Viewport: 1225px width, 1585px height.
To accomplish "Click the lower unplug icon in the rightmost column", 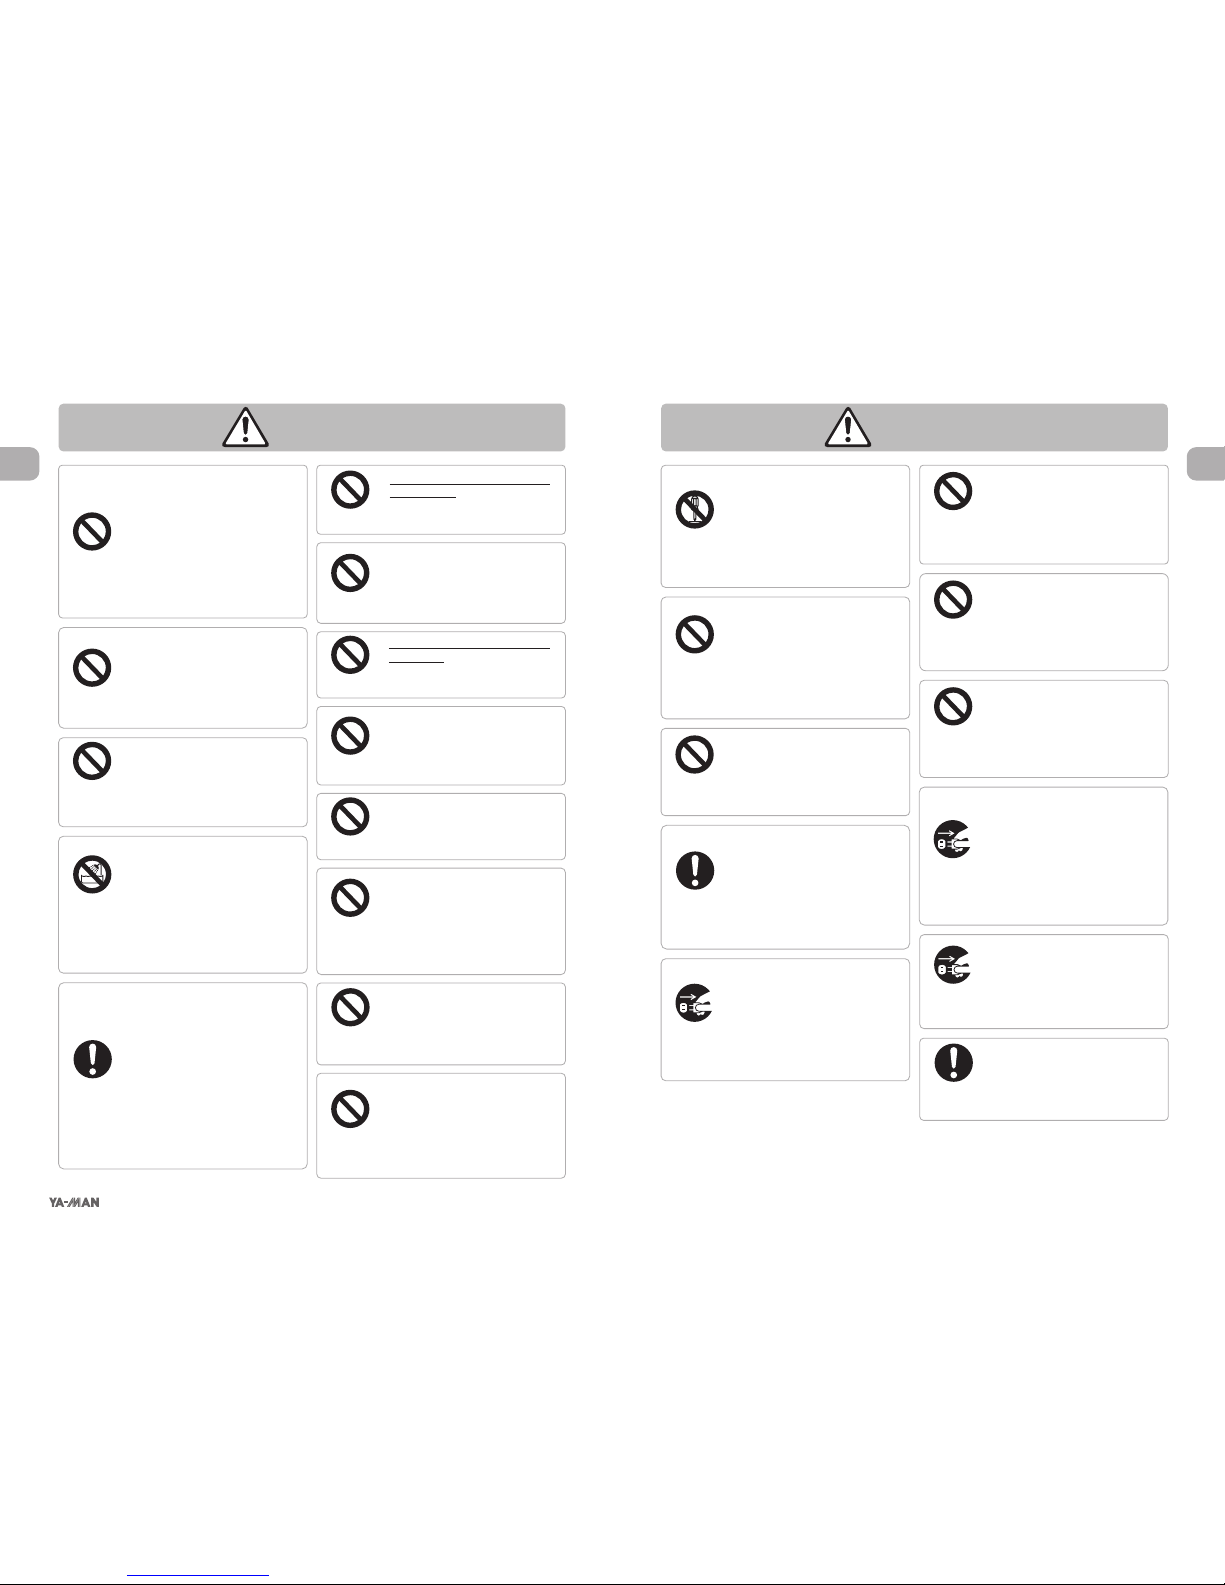I will [x=953, y=964].
